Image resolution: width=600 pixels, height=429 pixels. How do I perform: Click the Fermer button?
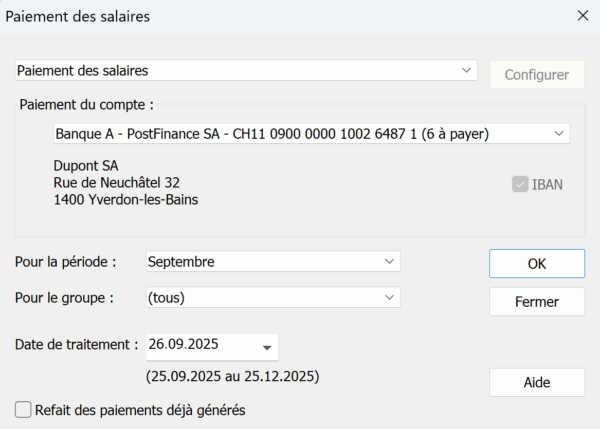537,302
